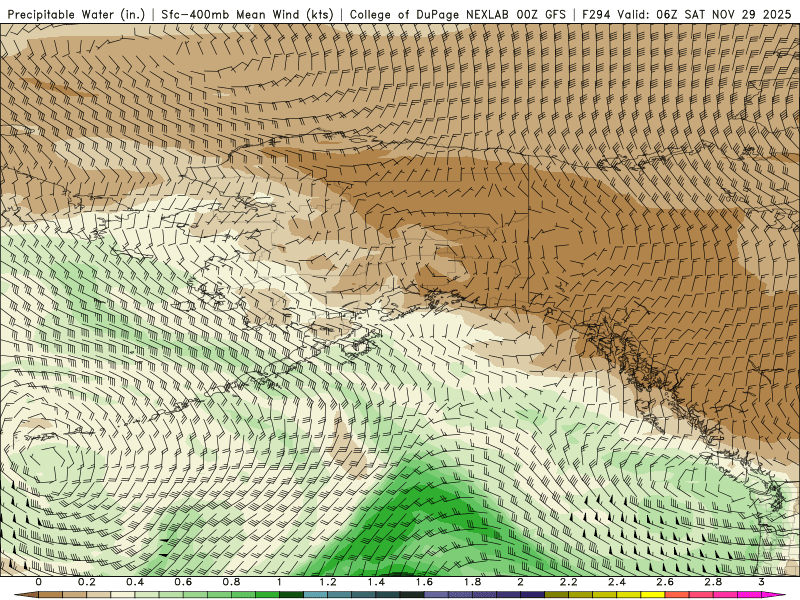Click the "College of DuPage NEXLAB" header text
The image size is (800, 600).
click(x=429, y=15)
